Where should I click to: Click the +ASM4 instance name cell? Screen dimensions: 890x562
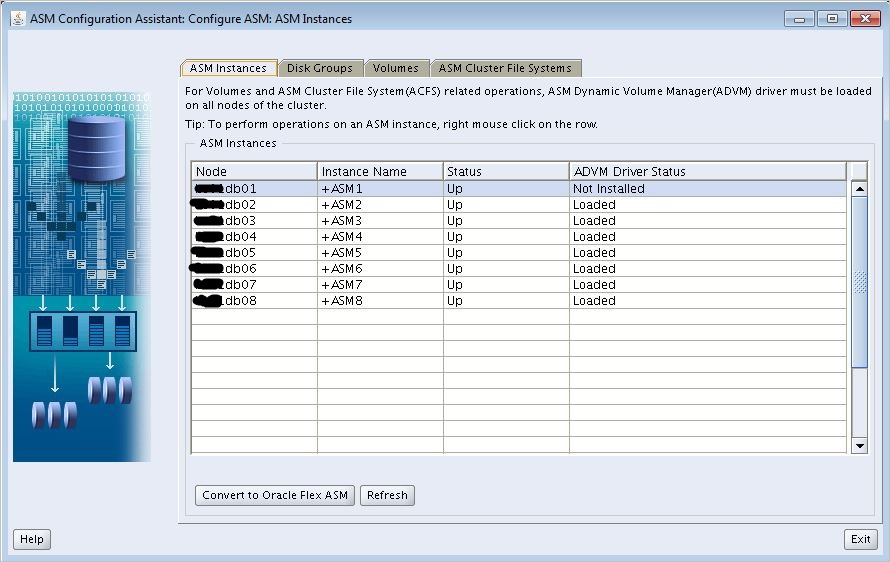(x=380, y=236)
